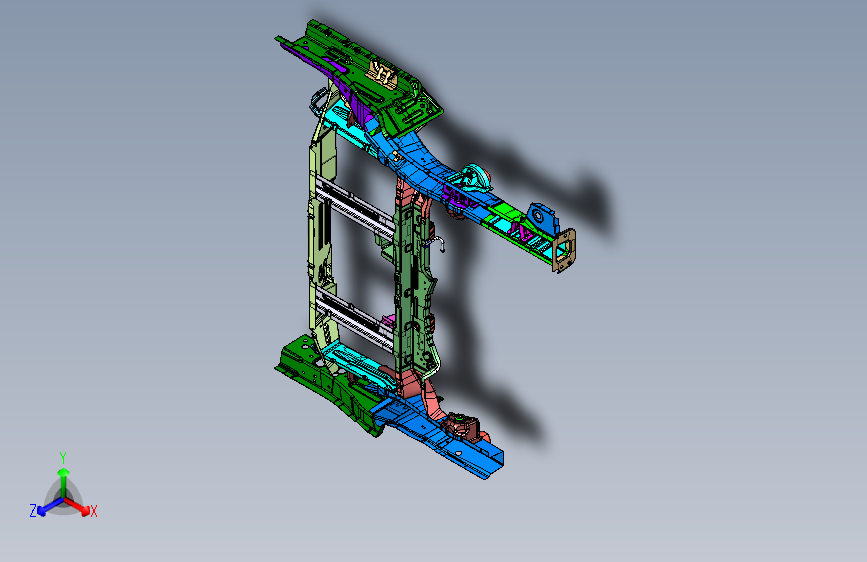Click the red X axis arrow on triad
This screenshot has height=562, width=867.
(x=78, y=506)
